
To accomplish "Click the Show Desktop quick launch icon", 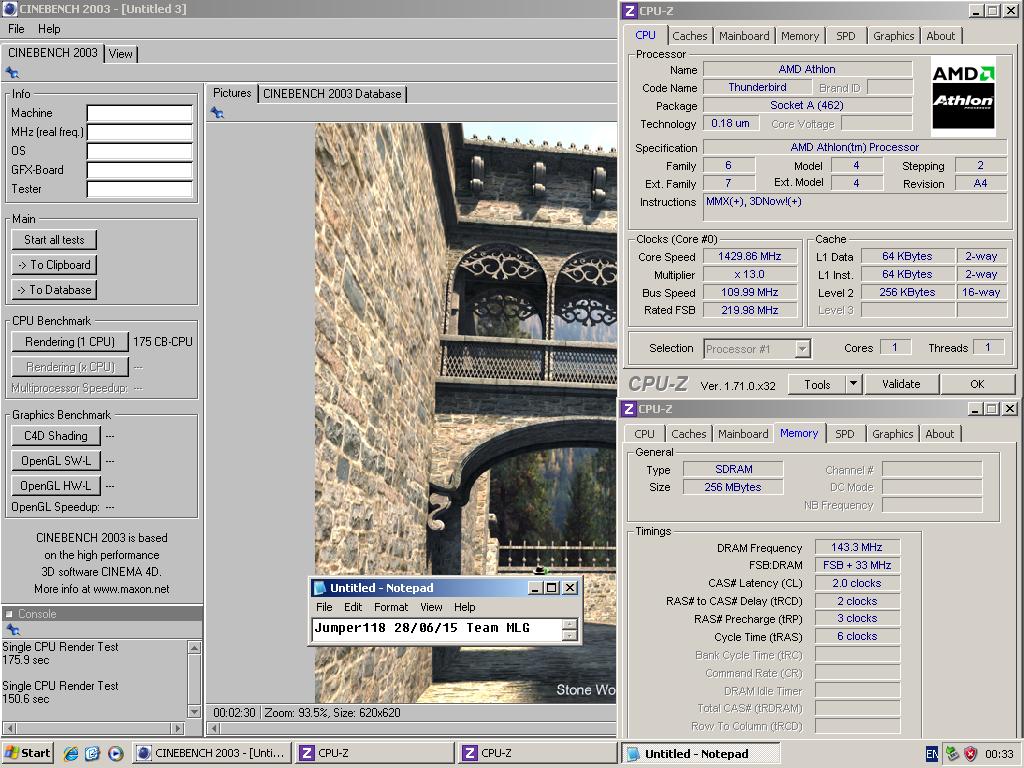I will 92,753.
